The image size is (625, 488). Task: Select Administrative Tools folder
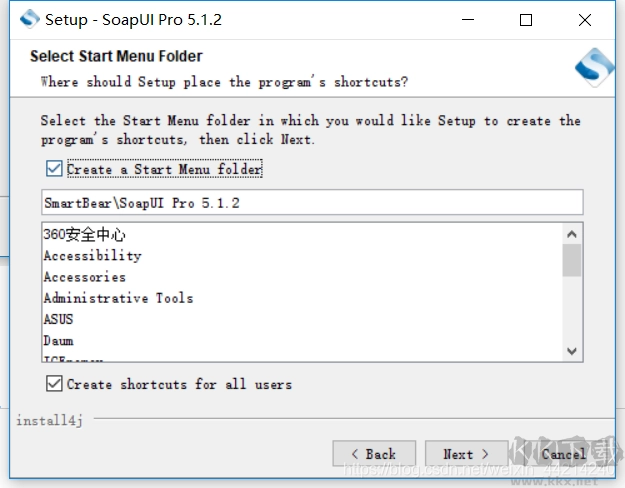click(x=118, y=298)
